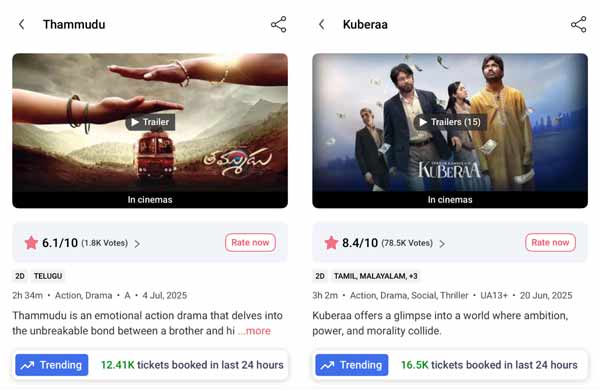Select the TAMIL, MALAYALAM, +3 tag
The height and width of the screenshot is (390, 600).
coord(375,276)
